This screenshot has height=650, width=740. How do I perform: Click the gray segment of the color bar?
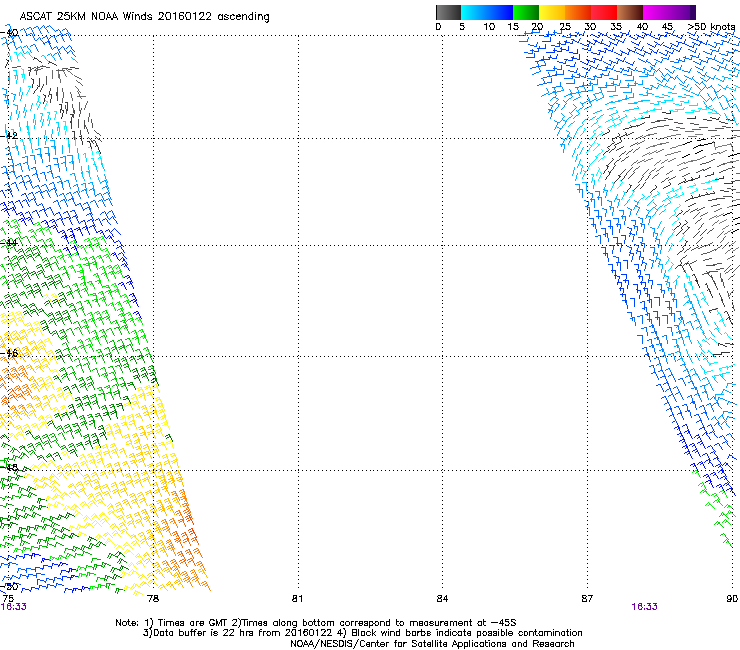(x=448, y=12)
